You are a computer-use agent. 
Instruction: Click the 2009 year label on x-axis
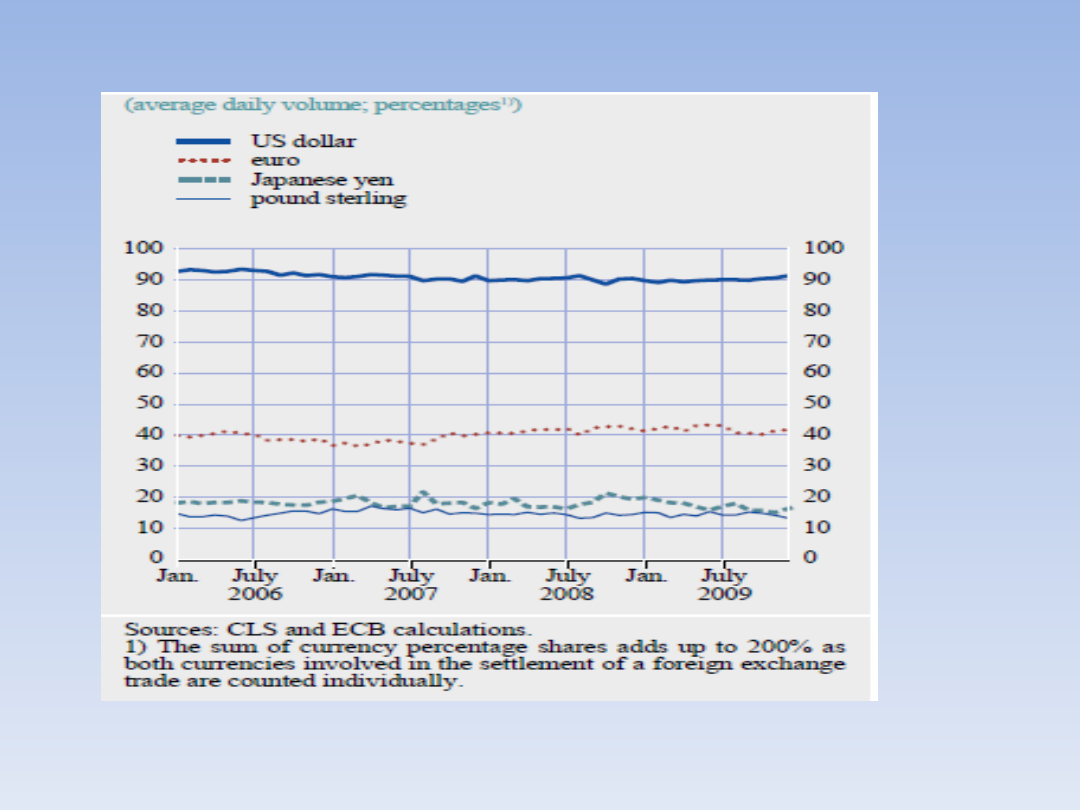click(x=723, y=594)
